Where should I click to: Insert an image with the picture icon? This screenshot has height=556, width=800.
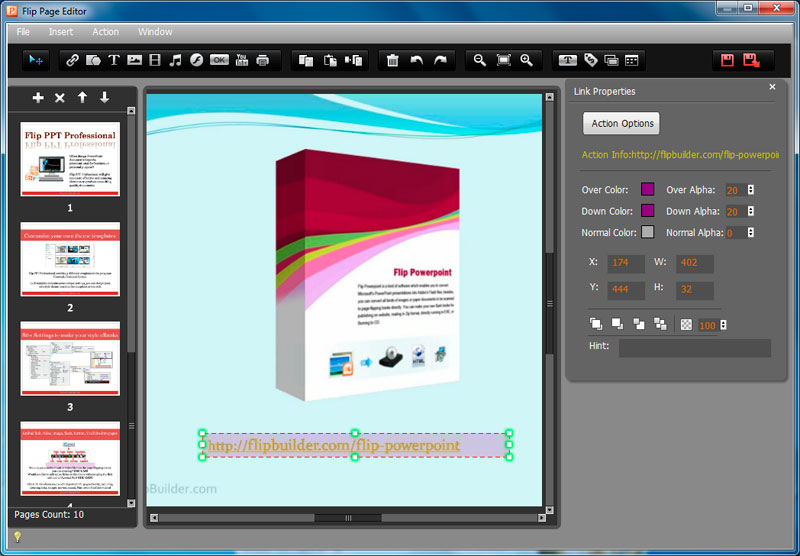click(135, 60)
